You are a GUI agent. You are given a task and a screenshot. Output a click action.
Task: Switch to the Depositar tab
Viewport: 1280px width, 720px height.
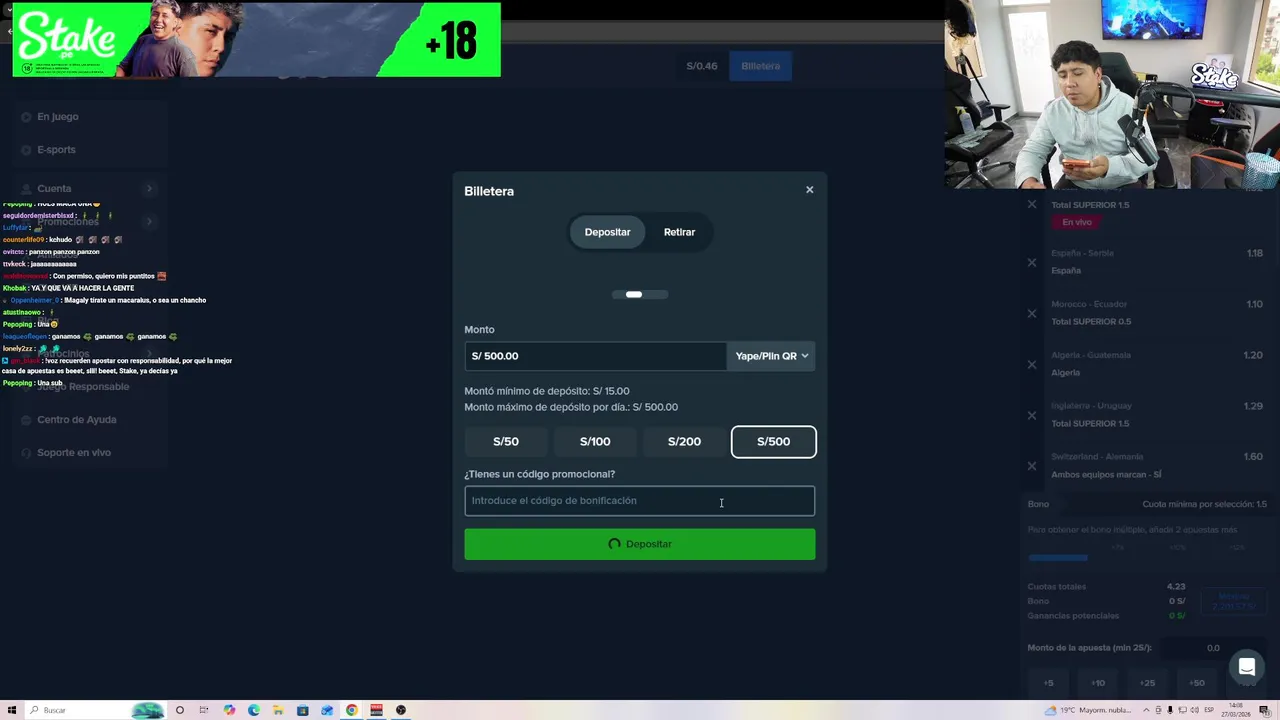pyautogui.click(x=607, y=232)
